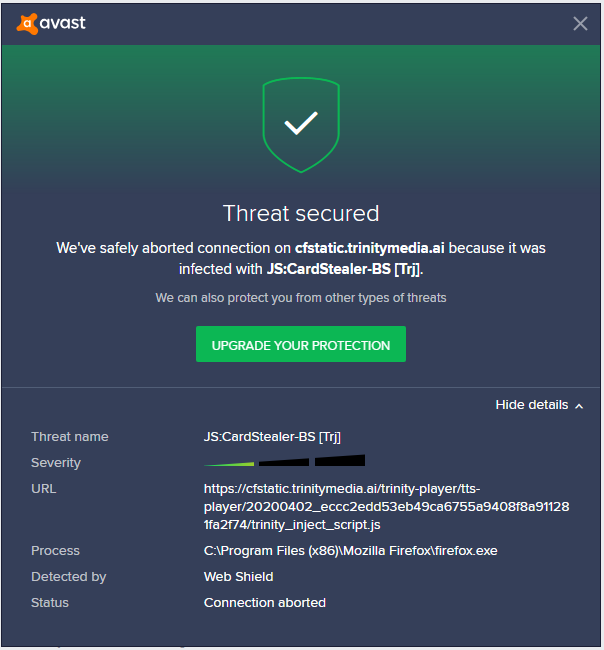Click the firefox.exe process path
The width and height of the screenshot is (604, 650).
click(x=350, y=551)
